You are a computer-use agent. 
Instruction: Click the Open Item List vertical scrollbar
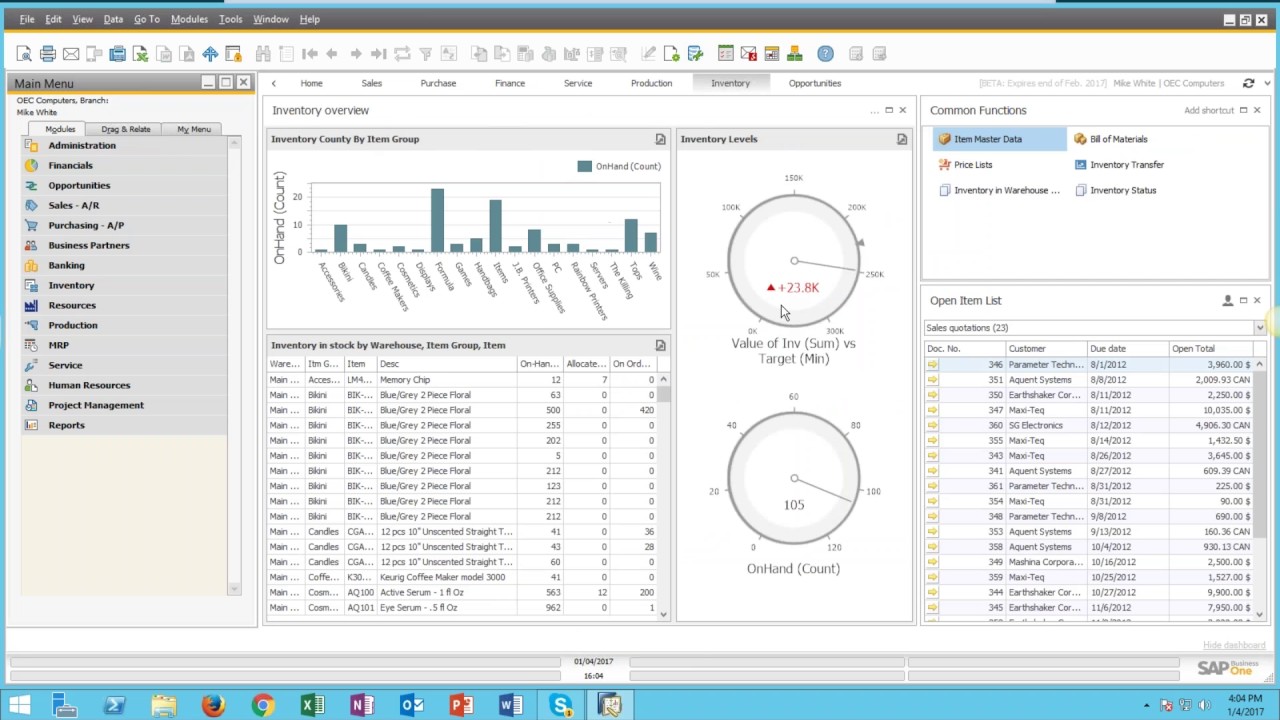pos(1259,490)
